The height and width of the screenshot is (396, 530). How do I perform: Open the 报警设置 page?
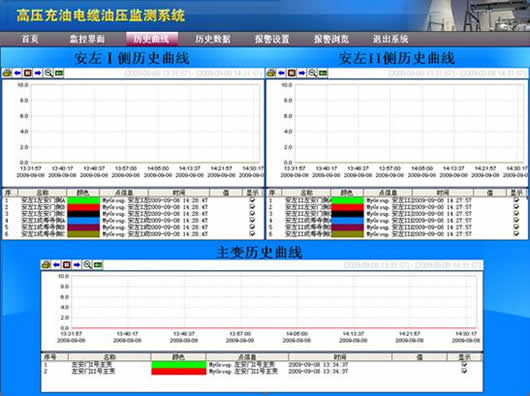pyautogui.click(x=272, y=39)
